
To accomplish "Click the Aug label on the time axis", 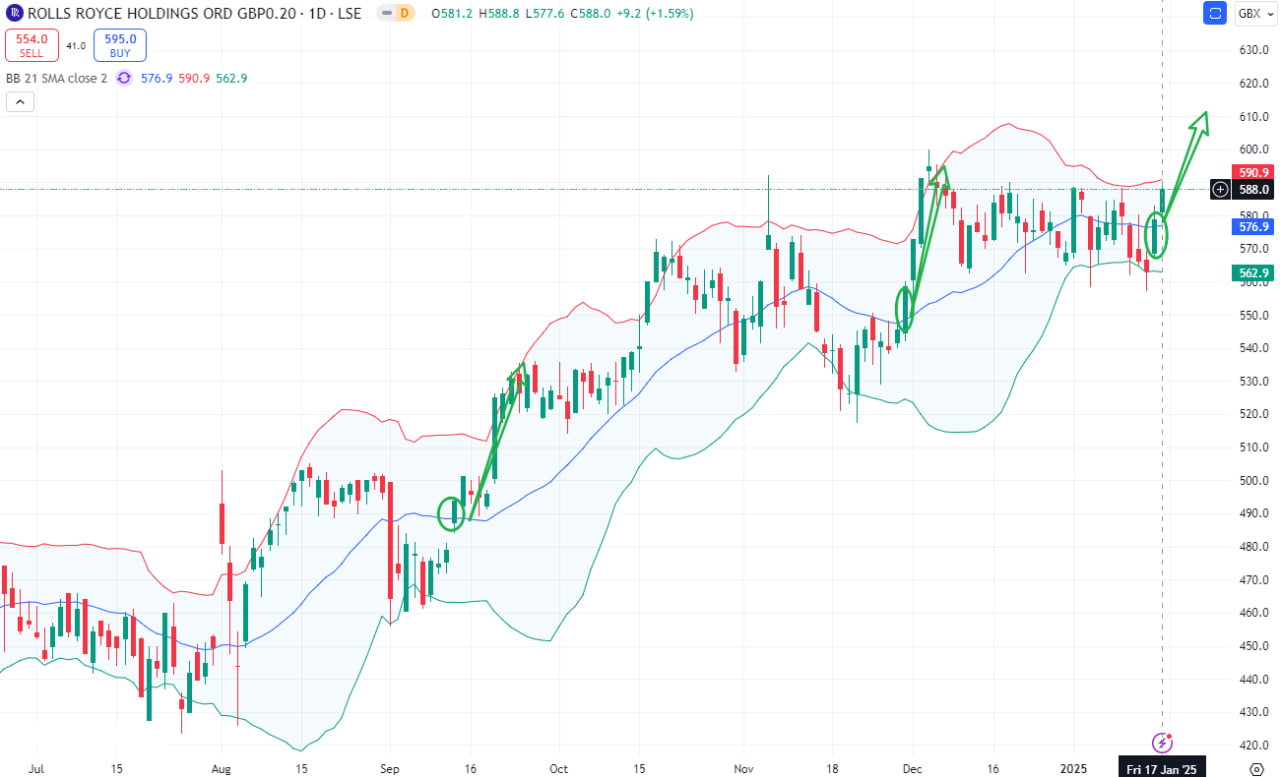I will click(222, 767).
